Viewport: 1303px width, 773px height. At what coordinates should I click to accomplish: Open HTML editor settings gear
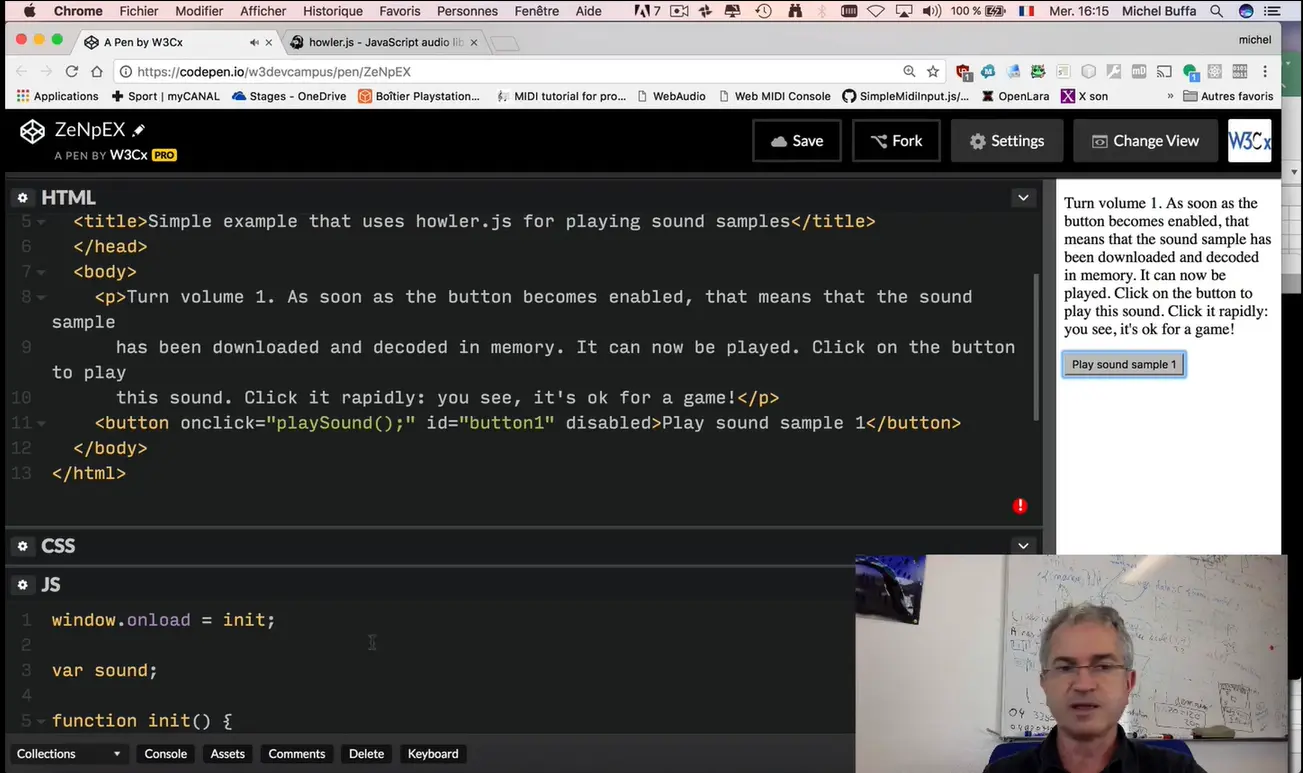(22, 198)
